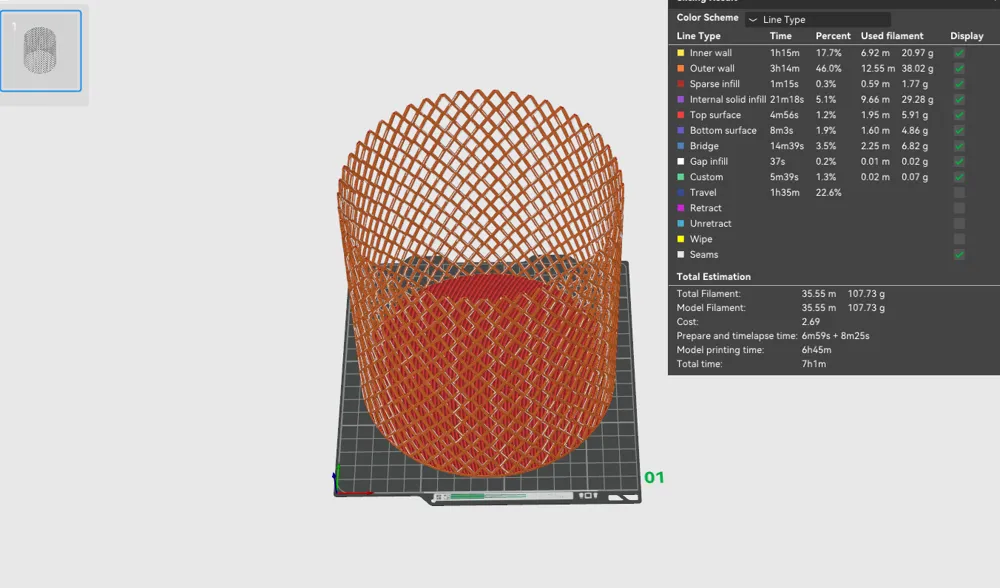Click the green Custom line type icon

coord(682,177)
